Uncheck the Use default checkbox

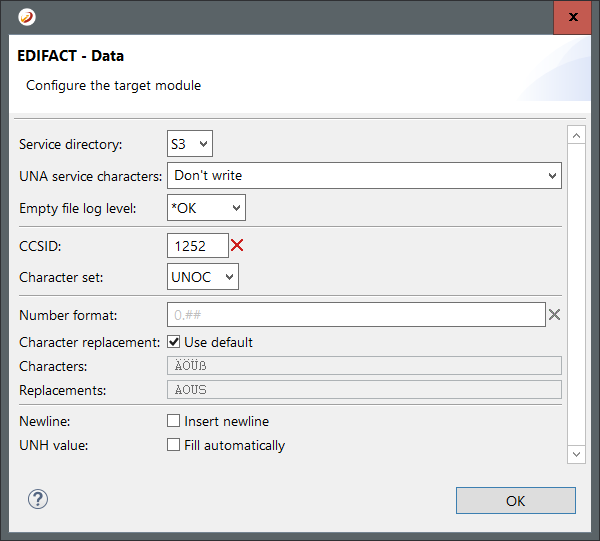174,342
